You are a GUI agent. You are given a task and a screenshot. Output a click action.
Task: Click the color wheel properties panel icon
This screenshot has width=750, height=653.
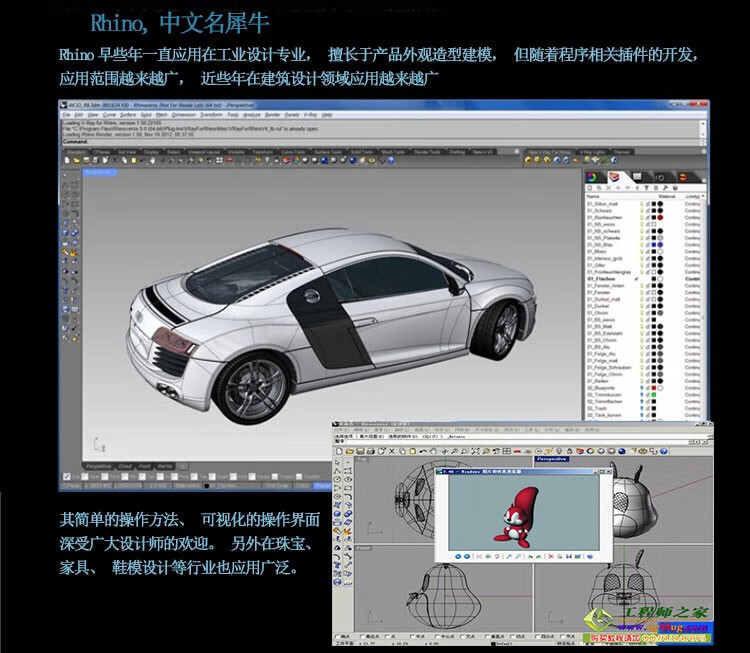coord(594,178)
